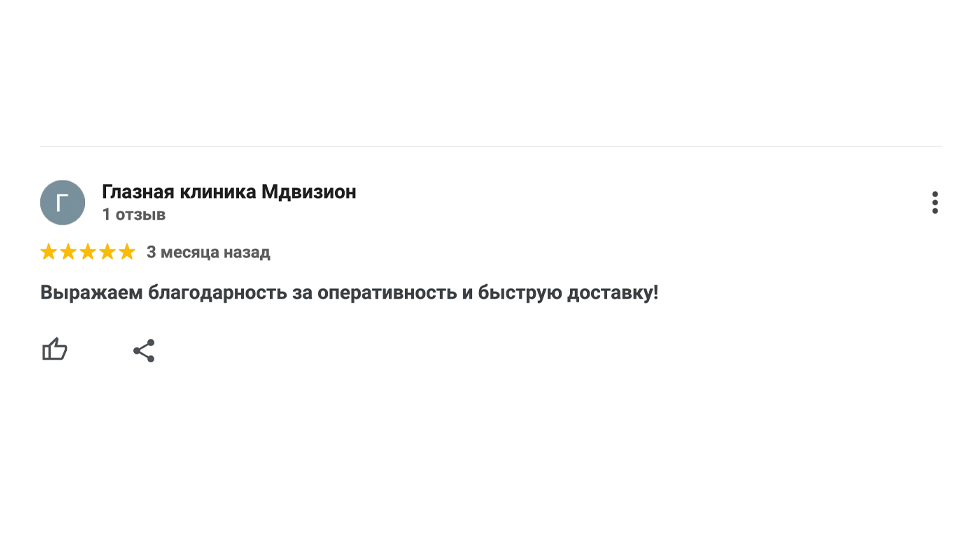The width and height of the screenshot is (960, 540).
Task: Click the word 'оперативность' in review
Action: tap(387, 293)
